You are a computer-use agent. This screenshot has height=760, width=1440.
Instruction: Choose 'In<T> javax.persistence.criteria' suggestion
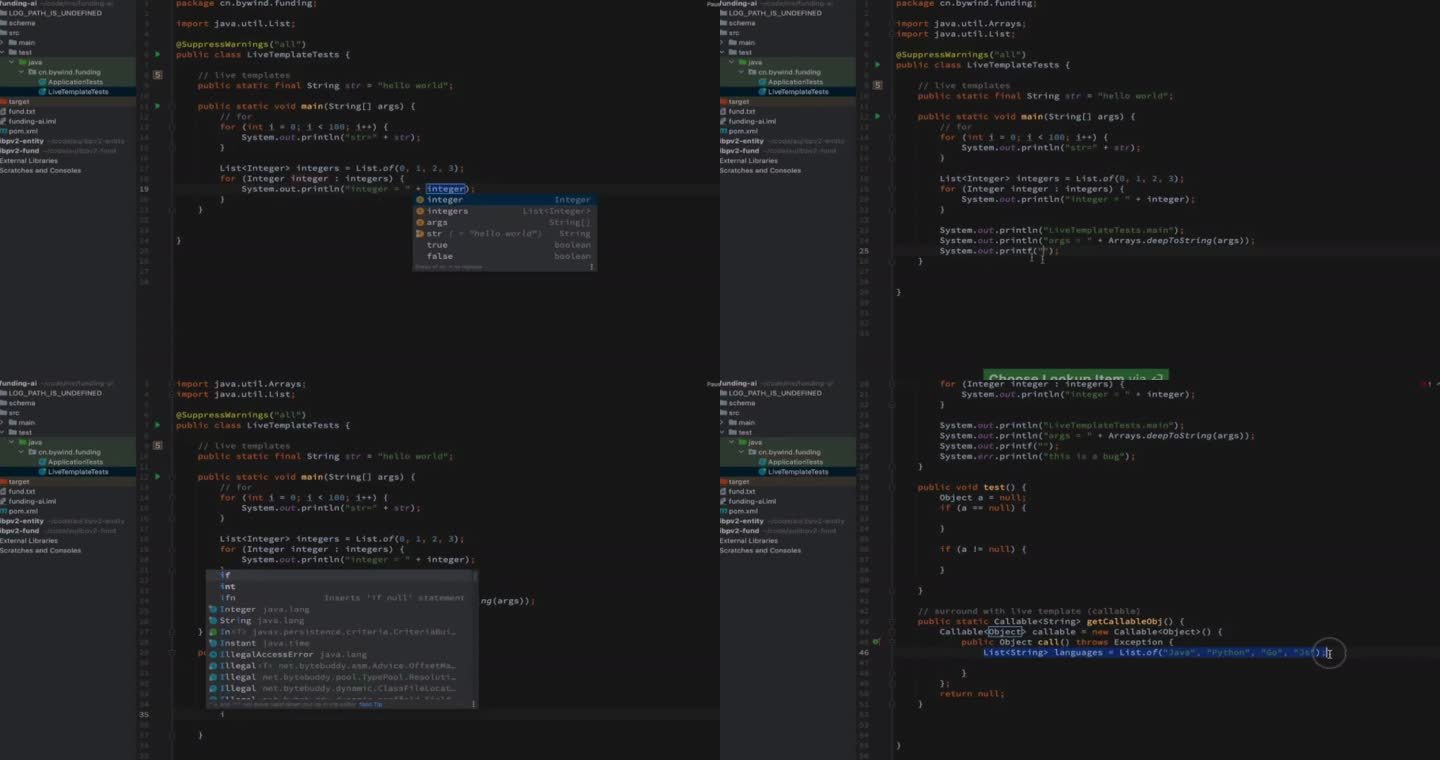pyautogui.click(x=341, y=632)
